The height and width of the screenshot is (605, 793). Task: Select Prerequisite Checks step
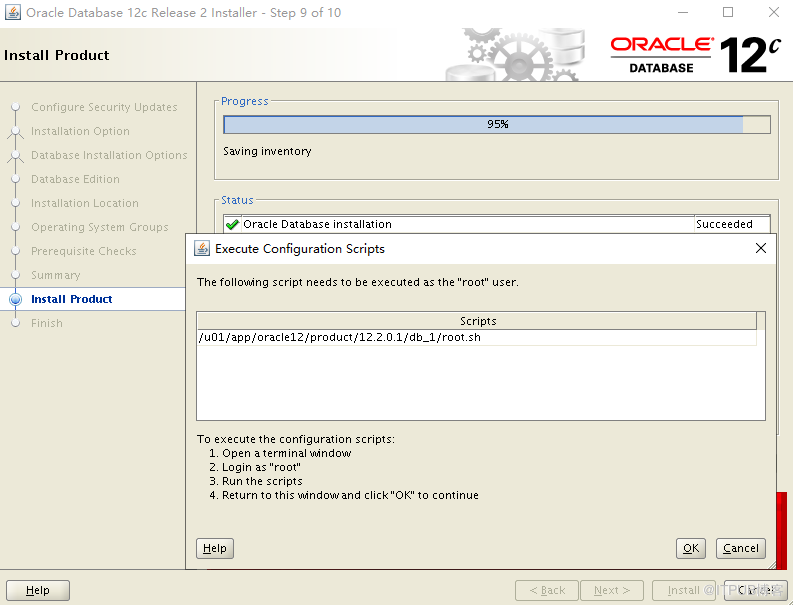coord(84,251)
